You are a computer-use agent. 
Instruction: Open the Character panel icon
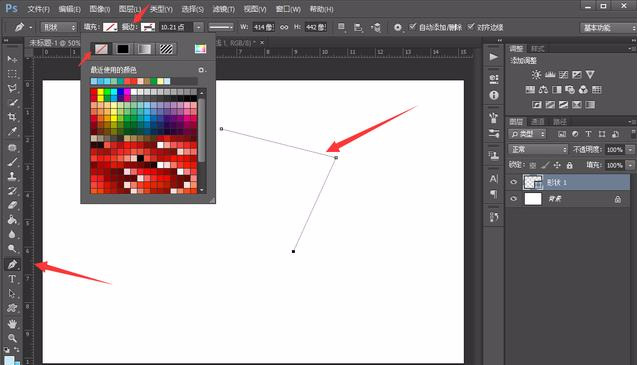(494, 179)
